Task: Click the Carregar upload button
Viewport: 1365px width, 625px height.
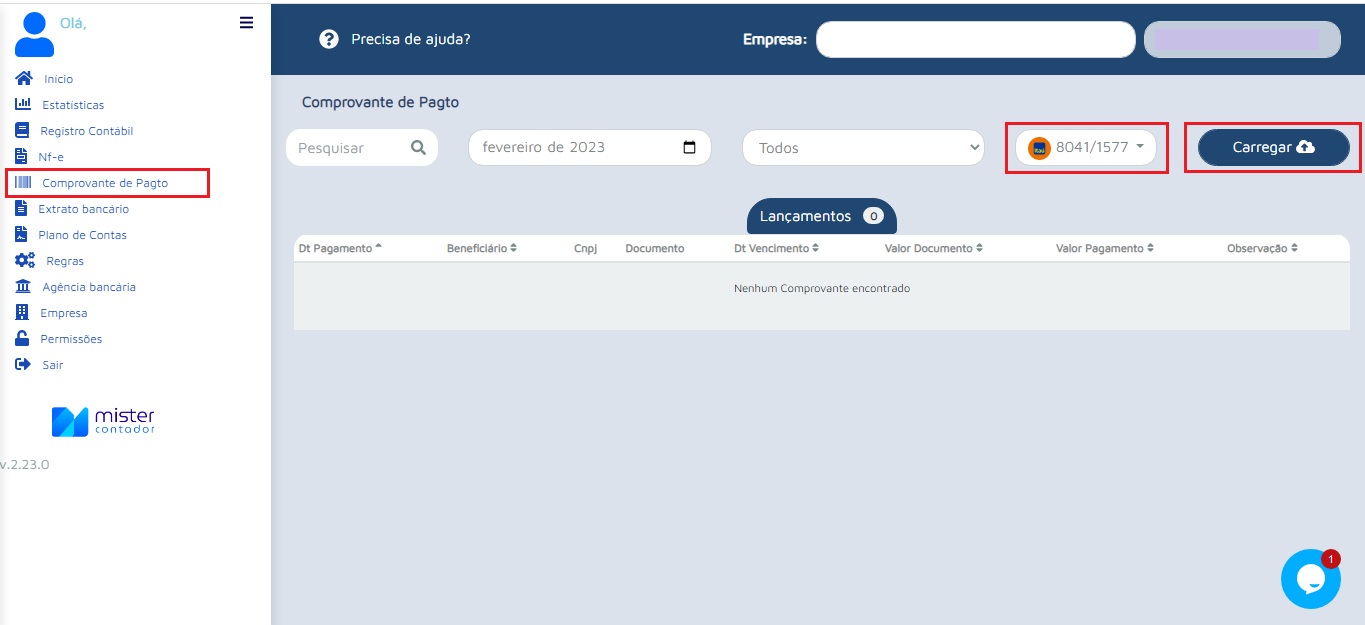Action: (x=1271, y=146)
